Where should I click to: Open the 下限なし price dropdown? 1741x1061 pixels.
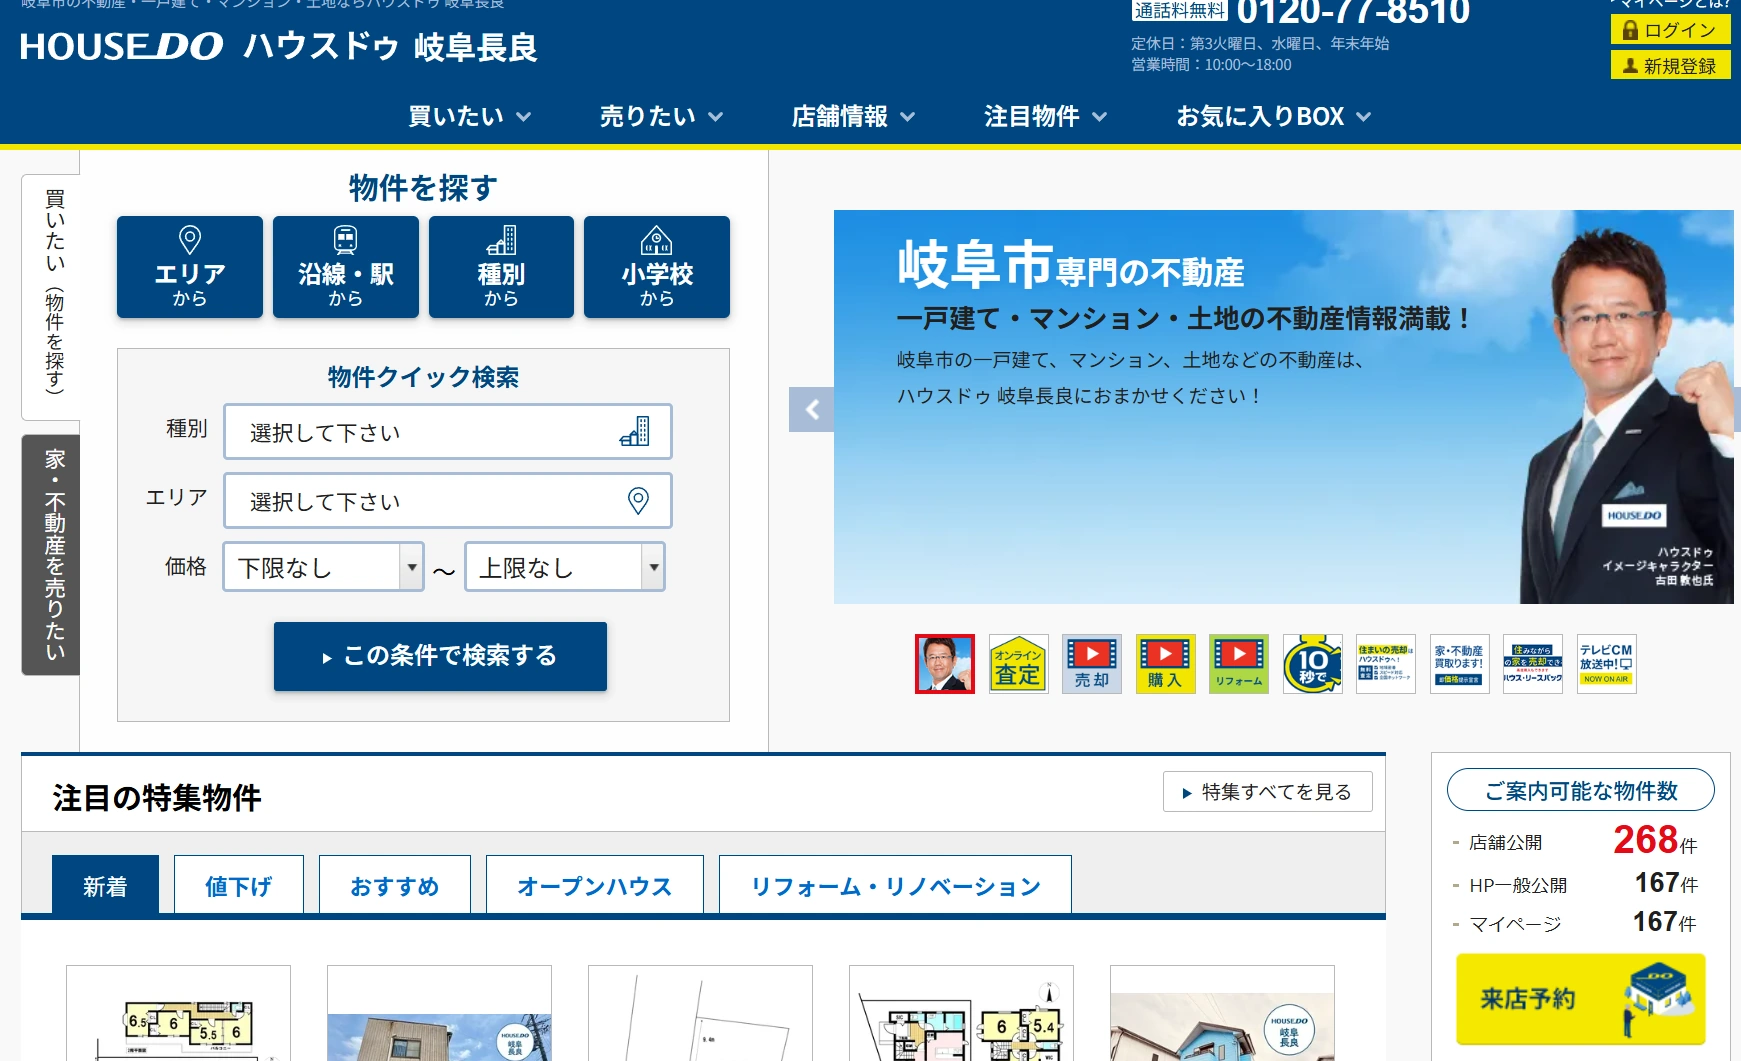(x=324, y=567)
